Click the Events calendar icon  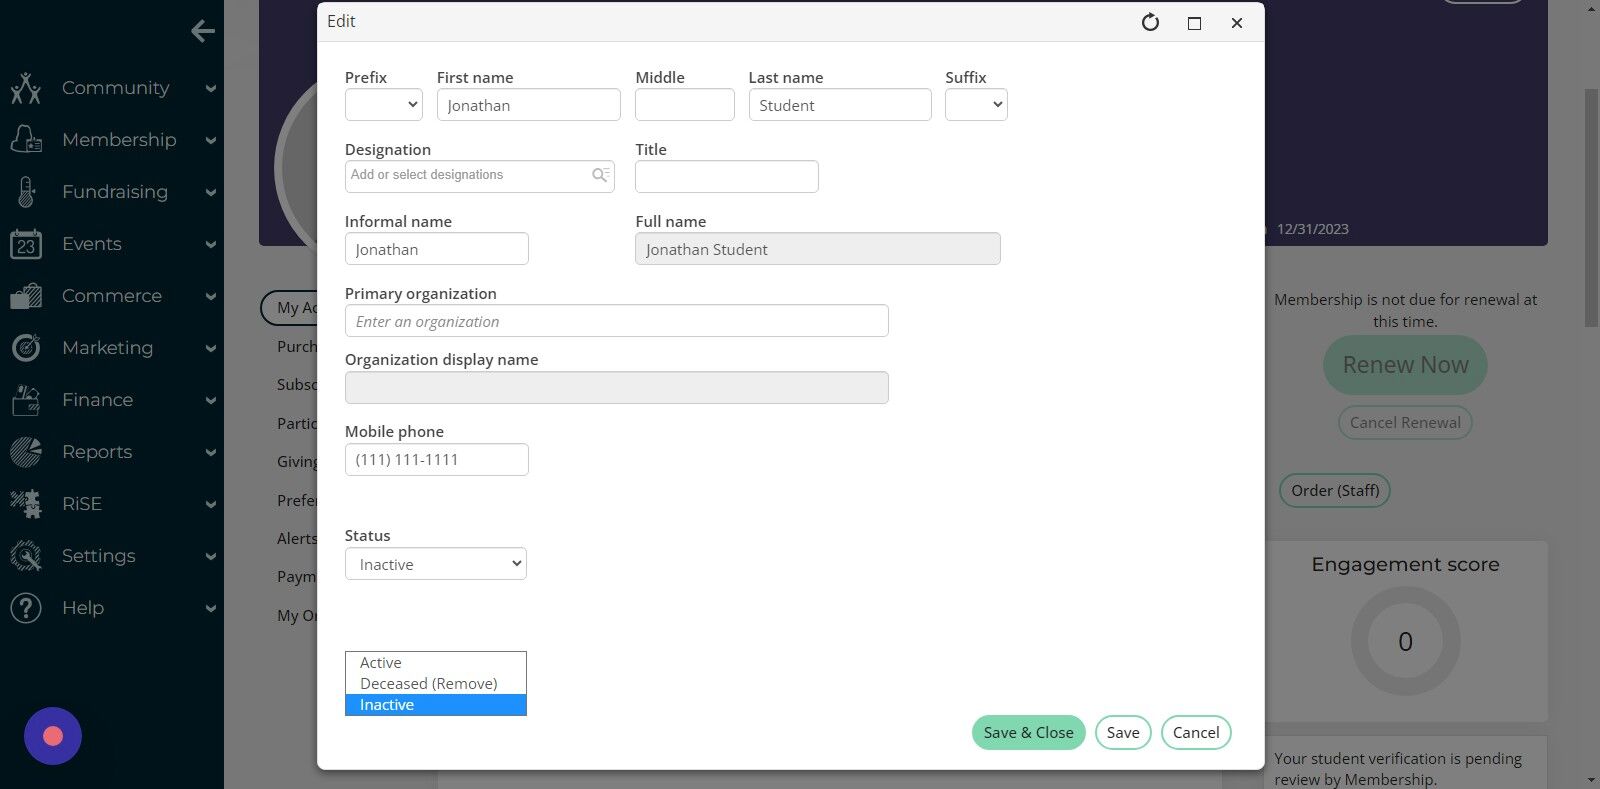point(26,244)
